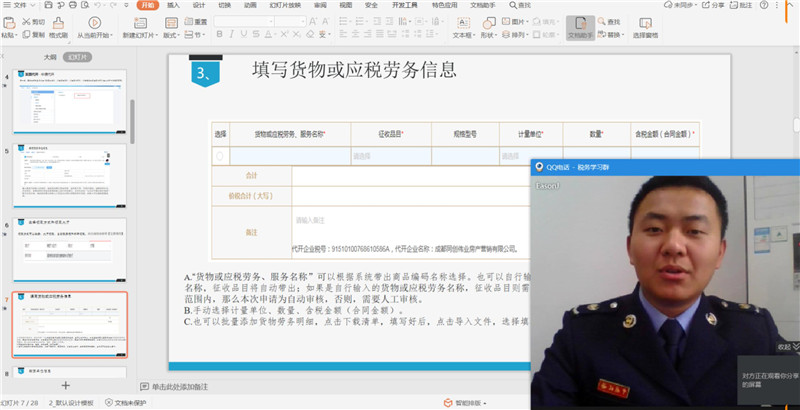Click decrease font size A- icon
Screen dimensions: 800x410
point(326,21)
